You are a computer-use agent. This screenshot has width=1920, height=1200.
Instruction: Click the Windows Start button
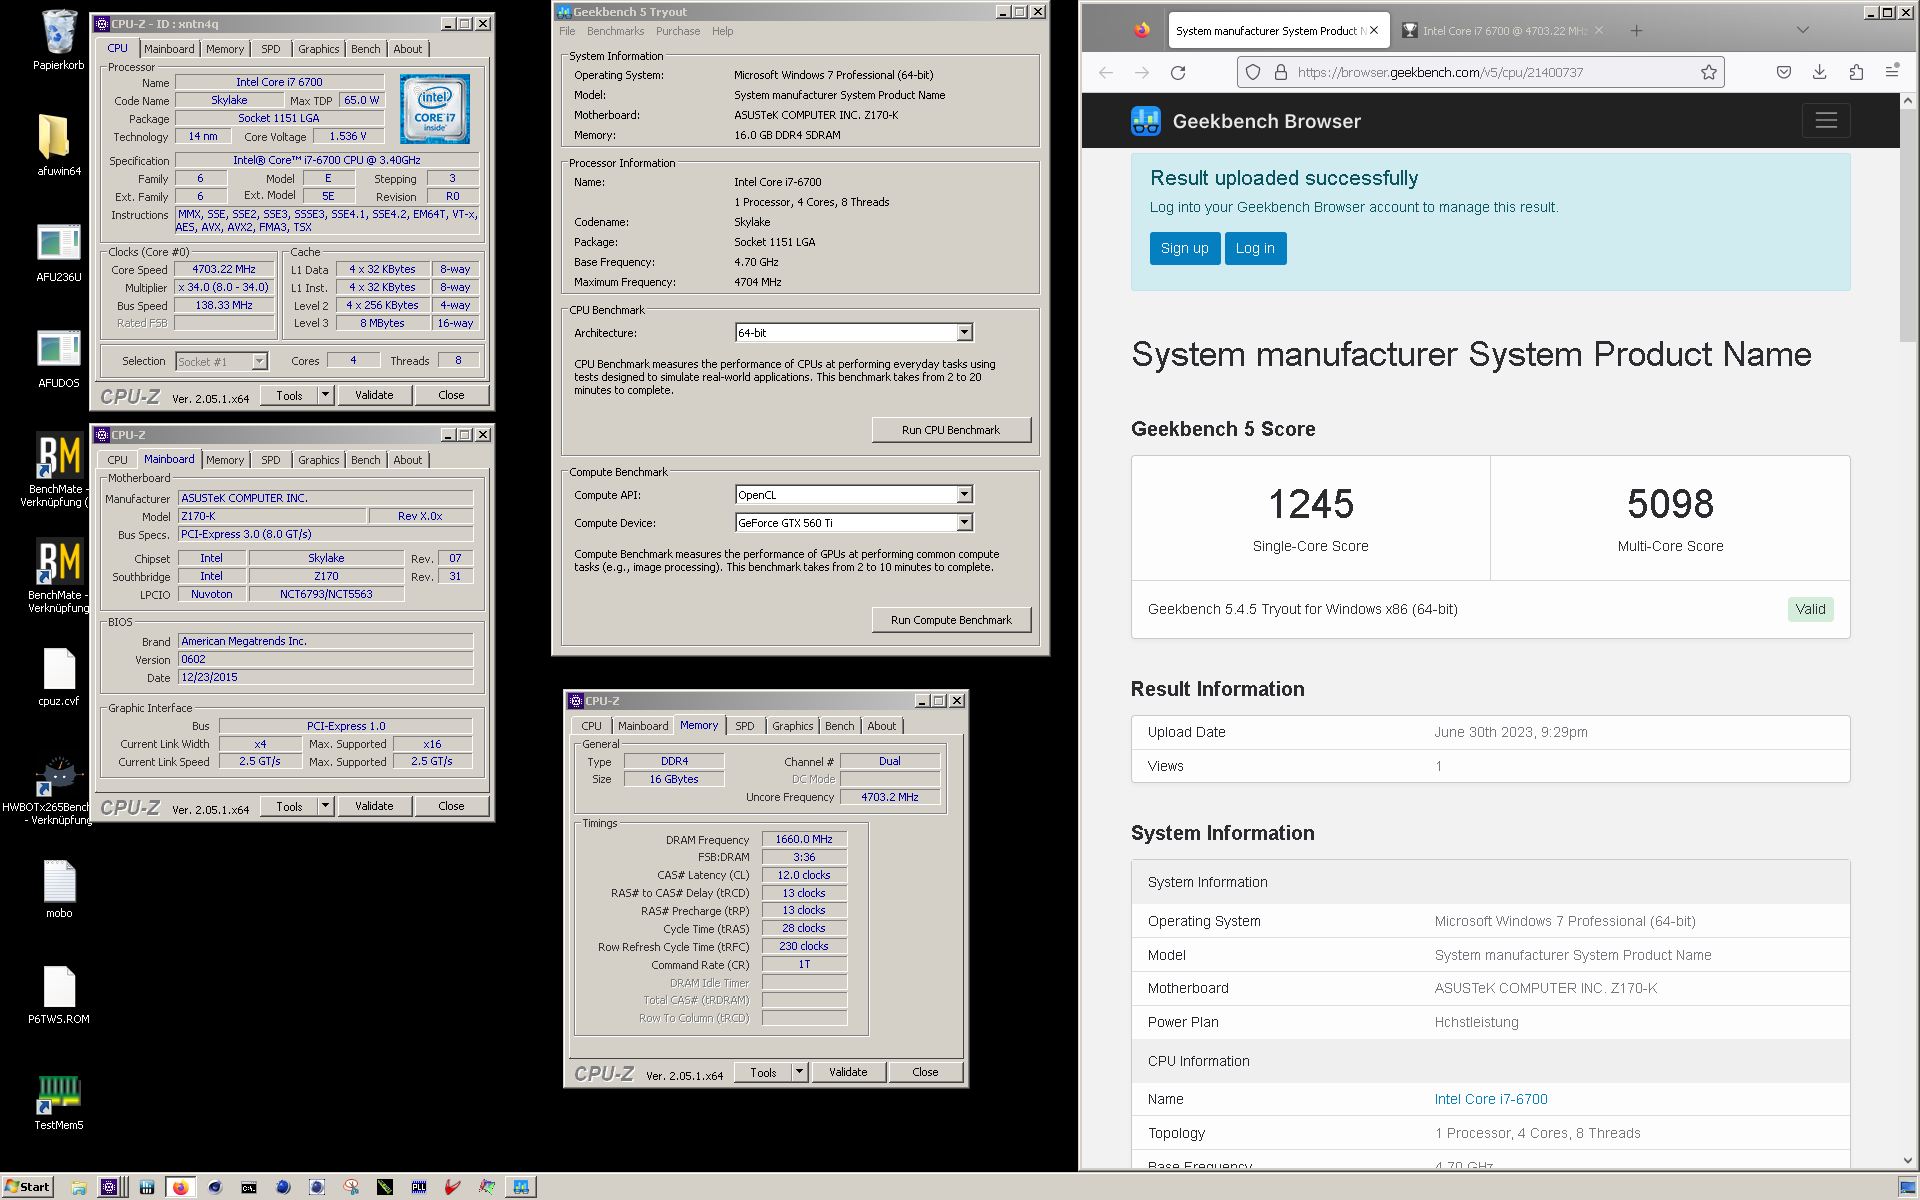[x=27, y=1187]
